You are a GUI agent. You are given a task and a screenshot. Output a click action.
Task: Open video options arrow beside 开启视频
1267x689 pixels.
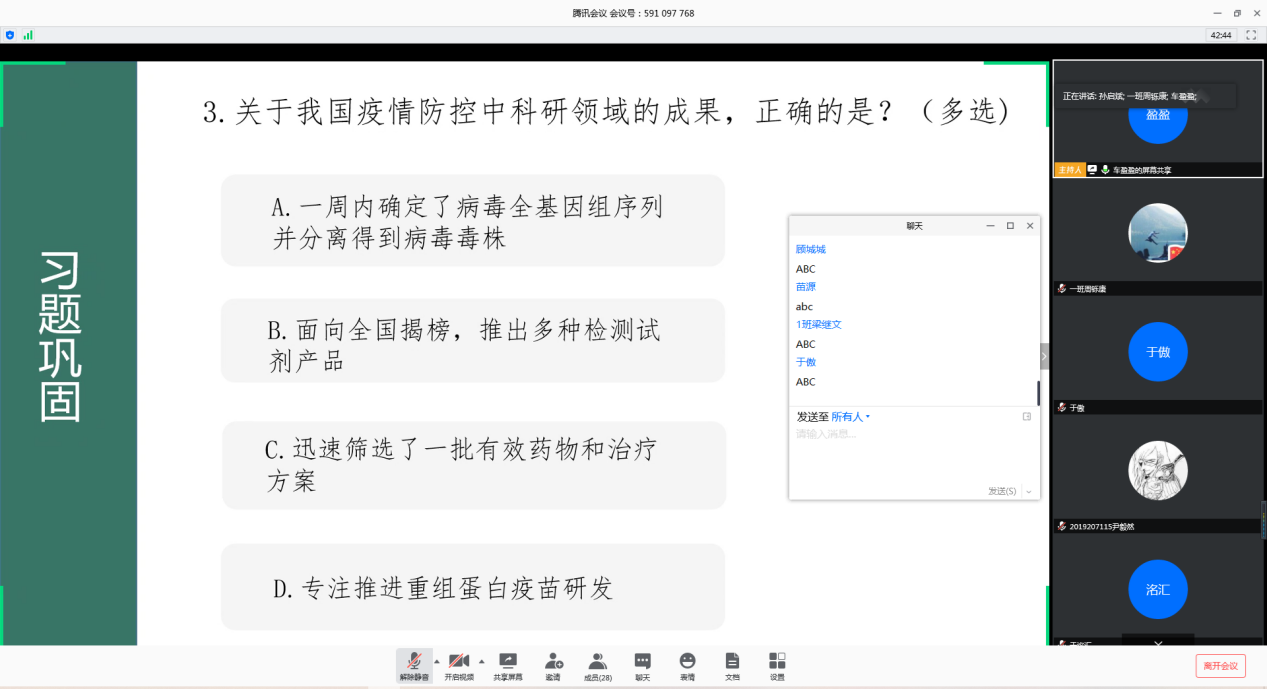click(481, 661)
